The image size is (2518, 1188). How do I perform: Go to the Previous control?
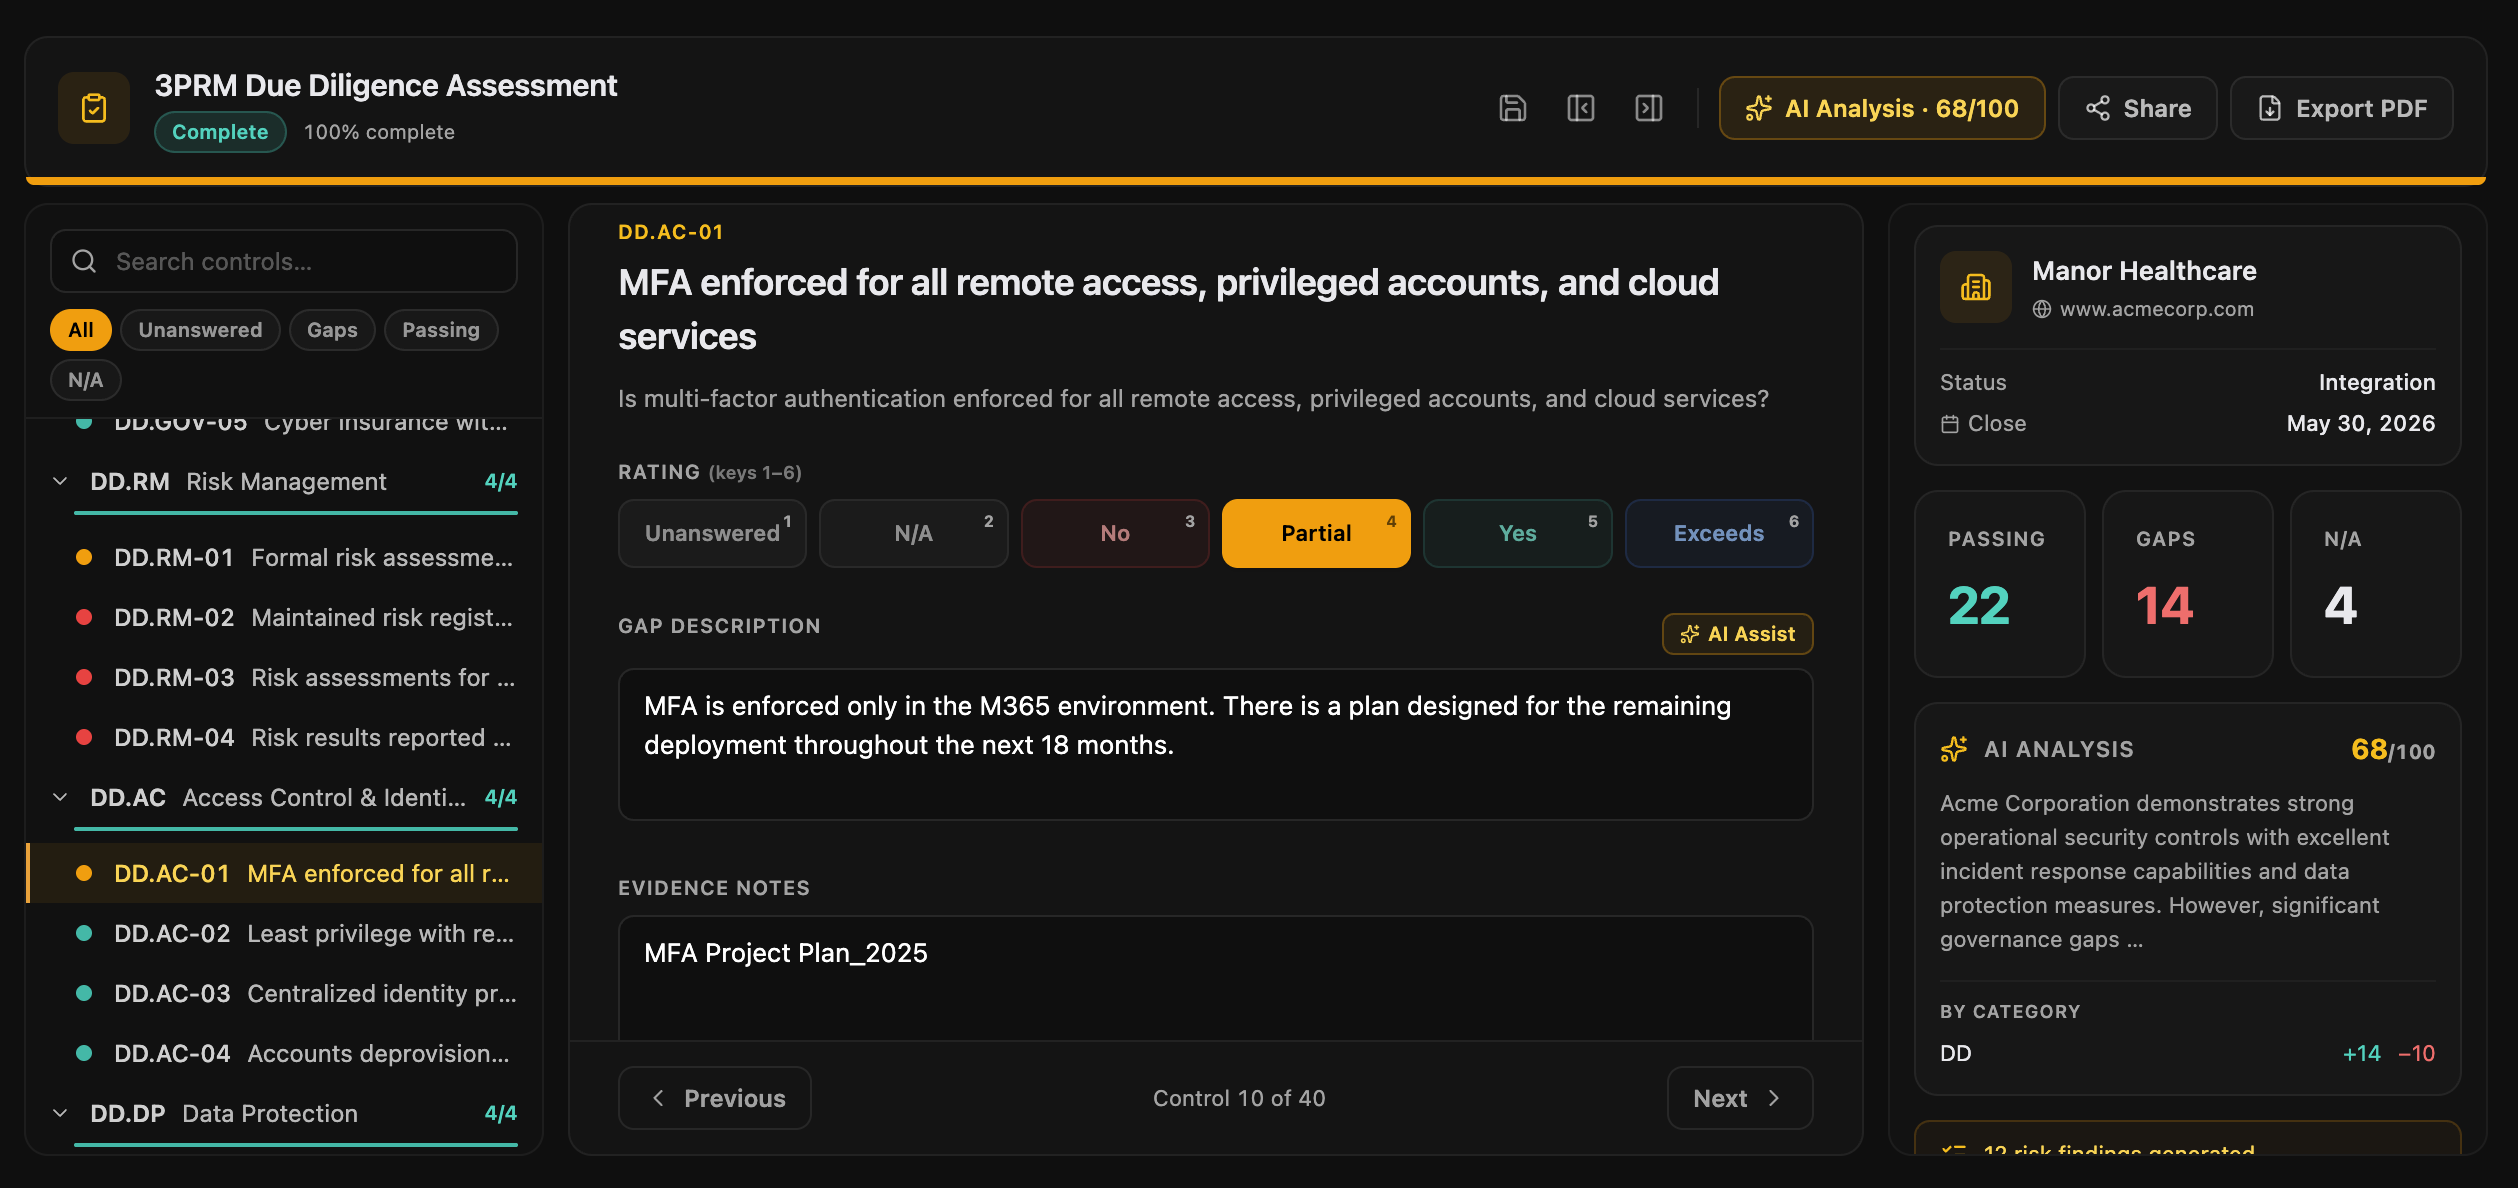(715, 1098)
